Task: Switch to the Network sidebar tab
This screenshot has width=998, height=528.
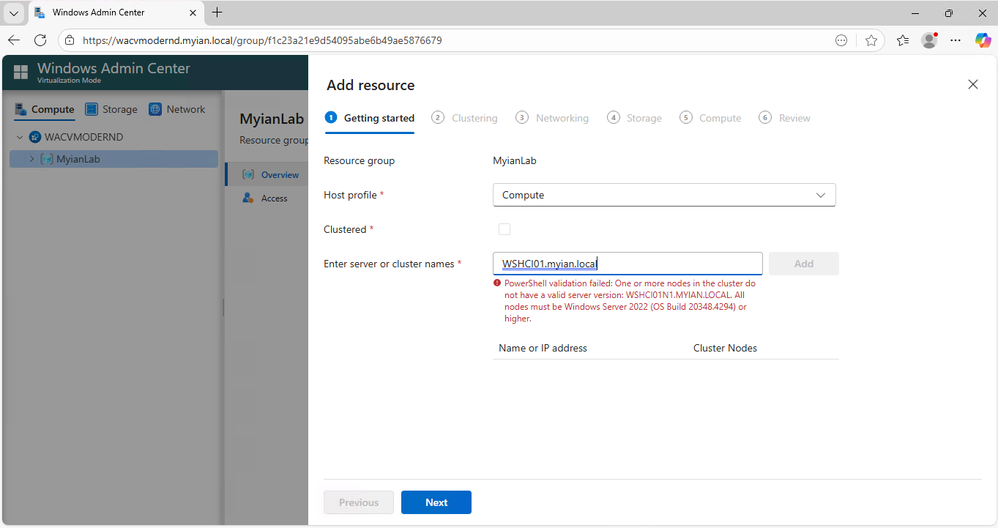Action: (177, 109)
